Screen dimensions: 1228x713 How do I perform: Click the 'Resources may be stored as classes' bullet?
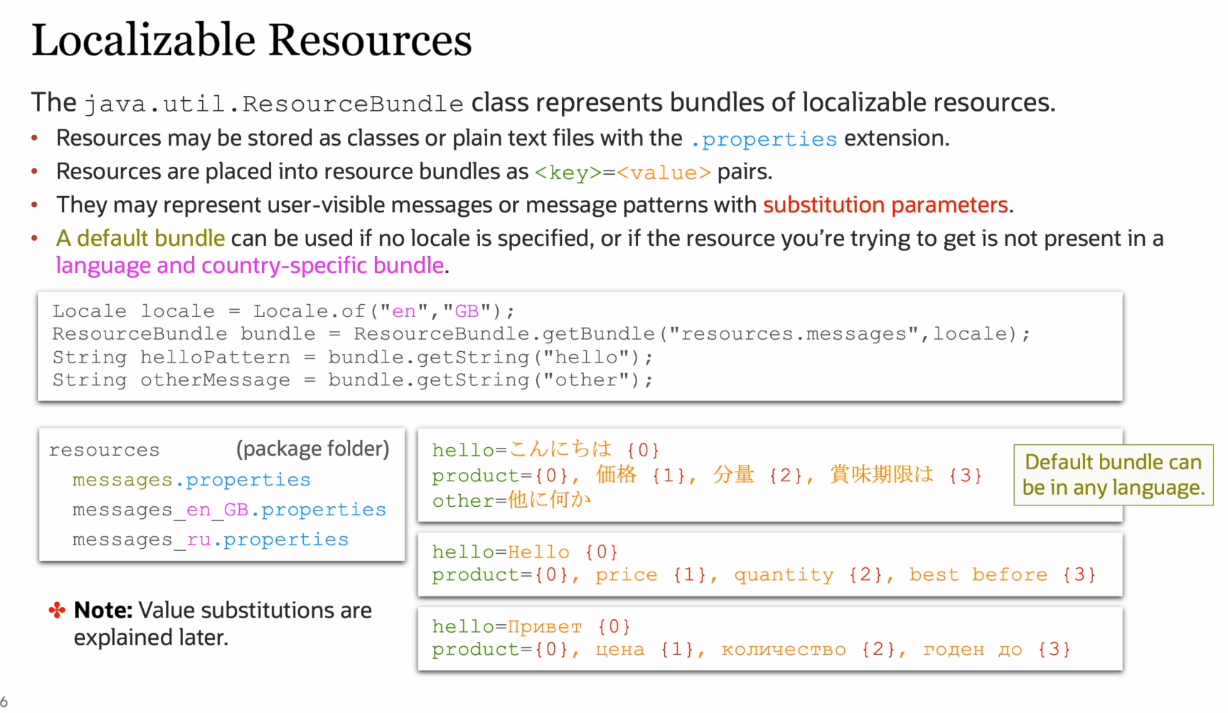tap(503, 139)
